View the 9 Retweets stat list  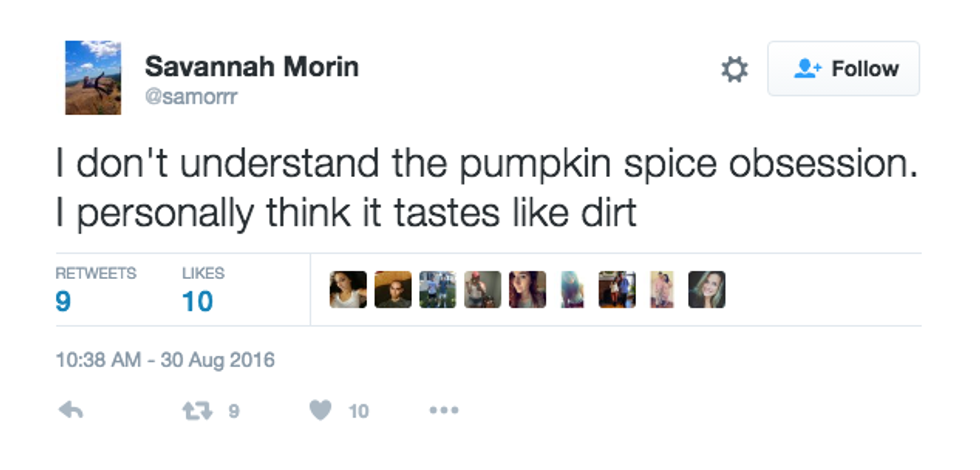95,289
